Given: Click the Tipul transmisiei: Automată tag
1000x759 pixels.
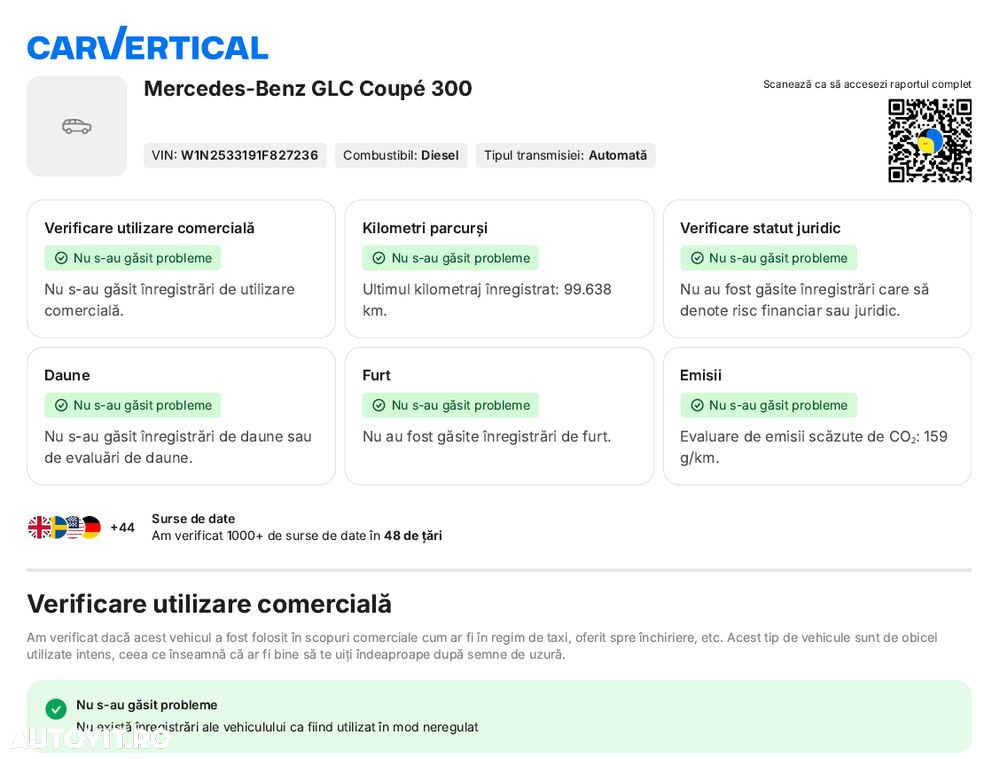Looking at the screenshot, I should pos(565,155).
